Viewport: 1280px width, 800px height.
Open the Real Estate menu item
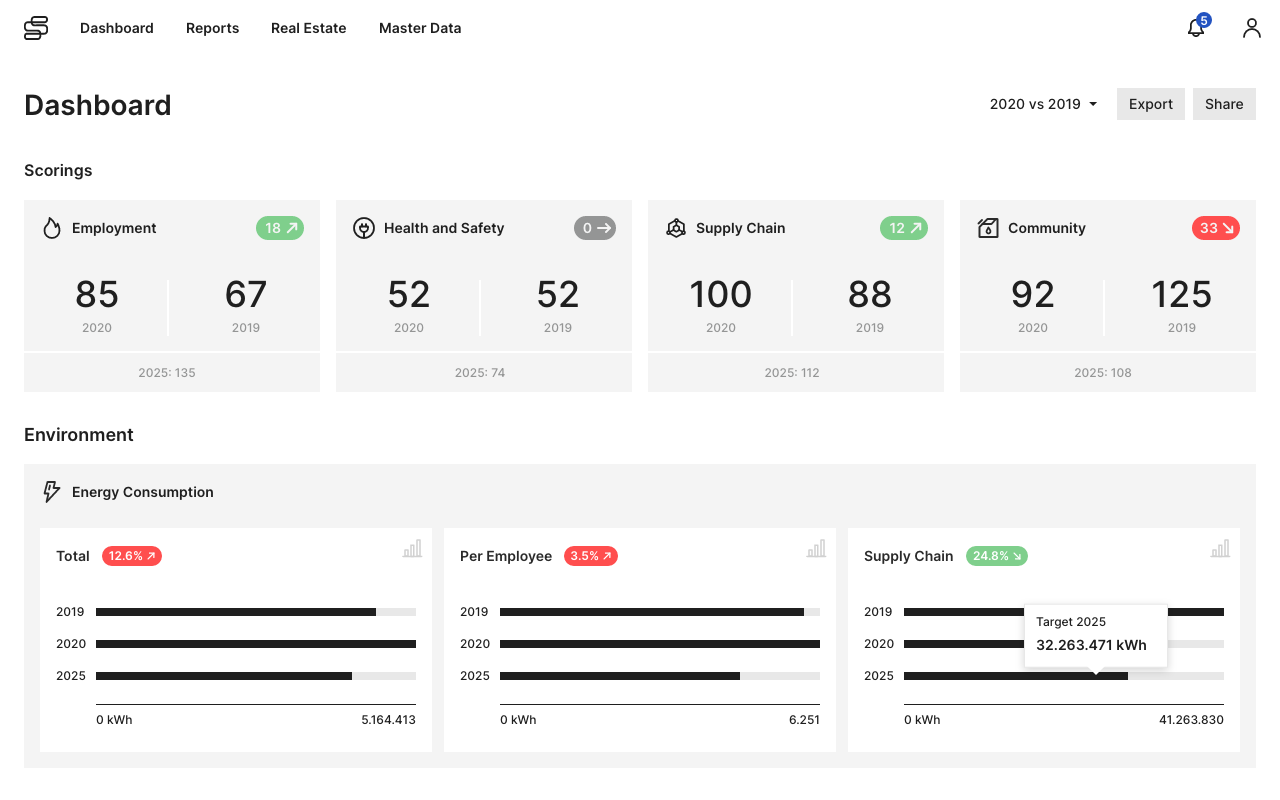tap(309, 28)
